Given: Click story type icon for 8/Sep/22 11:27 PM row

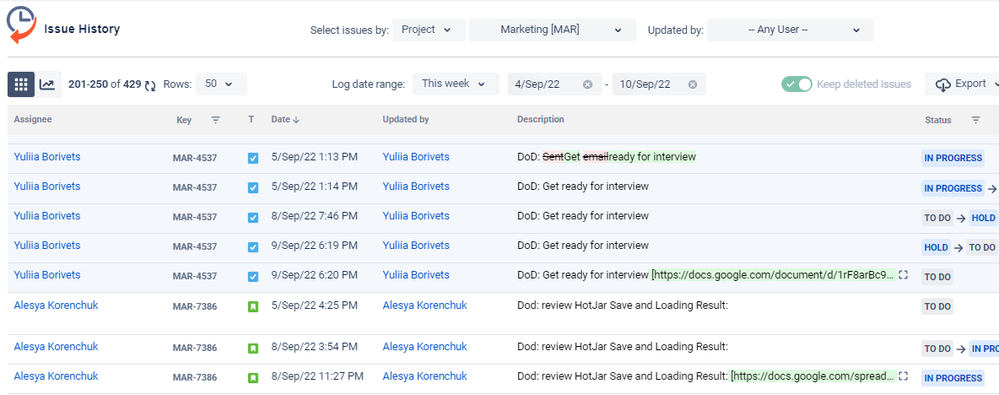Looking at the screenshot, I should (x=253, y=378).
